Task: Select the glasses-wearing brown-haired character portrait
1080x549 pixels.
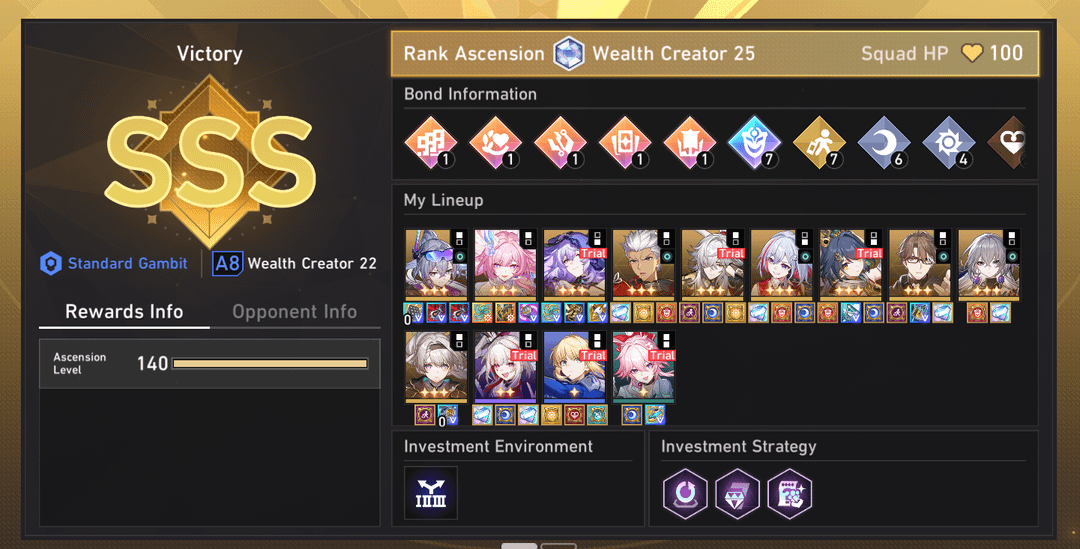Action: [920, 265]
